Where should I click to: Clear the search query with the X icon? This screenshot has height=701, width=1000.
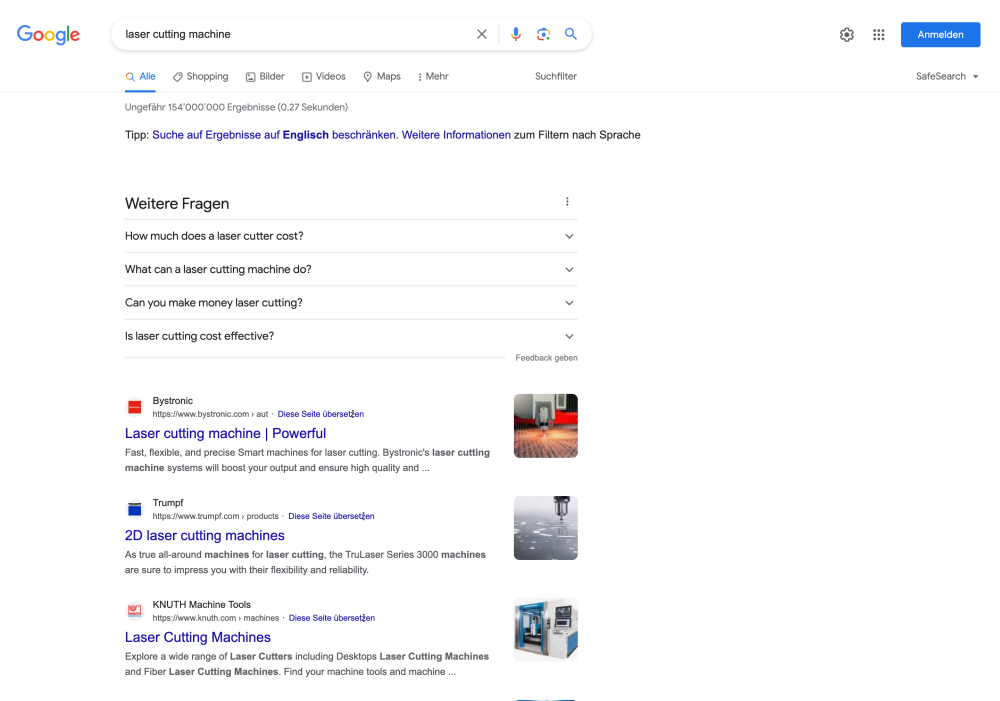[x=481, y=33]
